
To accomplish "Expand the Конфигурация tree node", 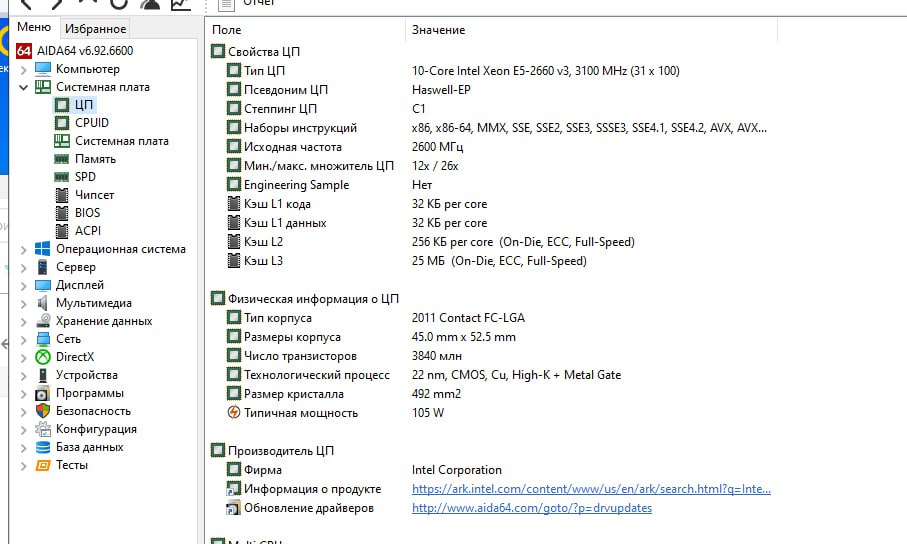I will pos(24,430).
